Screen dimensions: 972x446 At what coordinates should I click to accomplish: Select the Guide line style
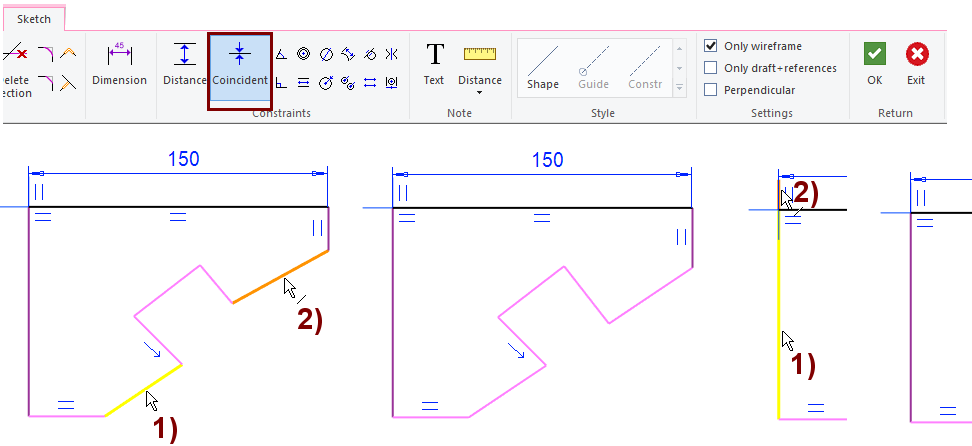click(x=594, y=66)
